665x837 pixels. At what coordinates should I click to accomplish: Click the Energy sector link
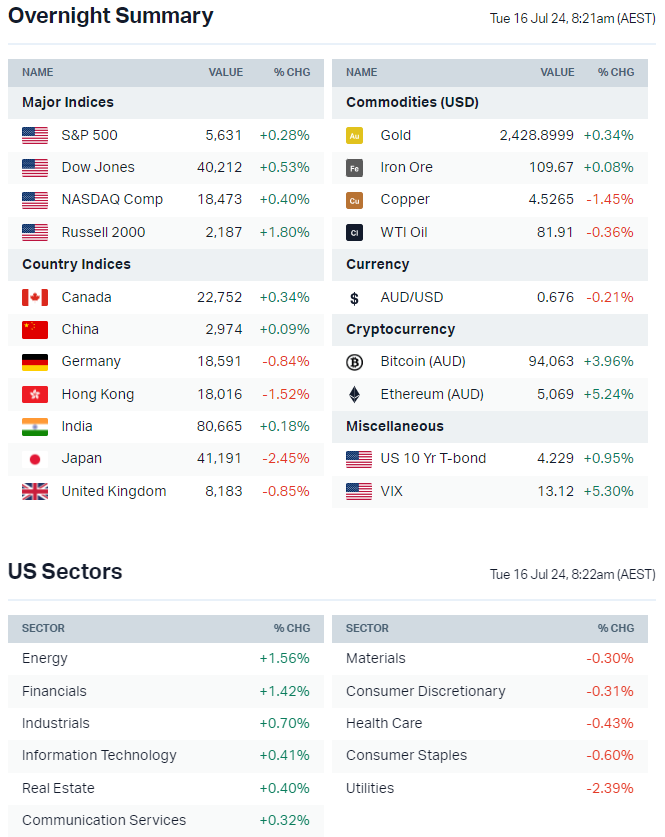(45, 658)
